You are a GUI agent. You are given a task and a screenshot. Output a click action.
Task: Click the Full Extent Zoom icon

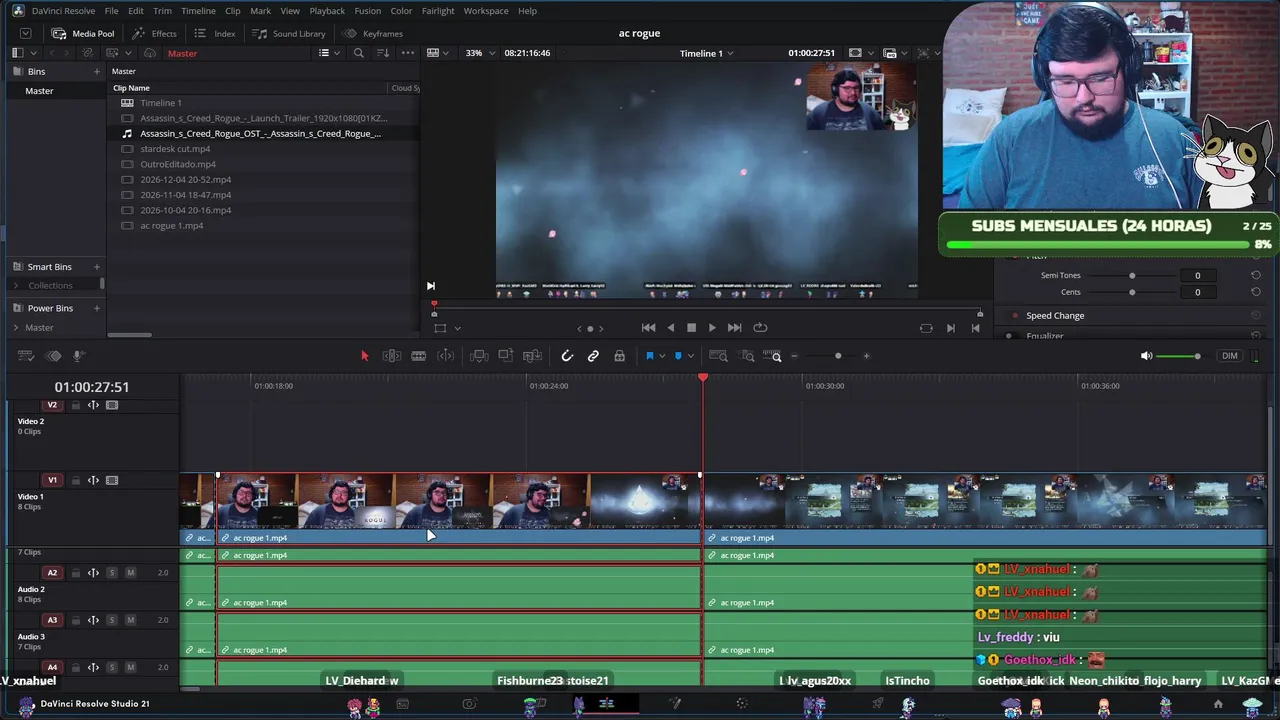718,356
